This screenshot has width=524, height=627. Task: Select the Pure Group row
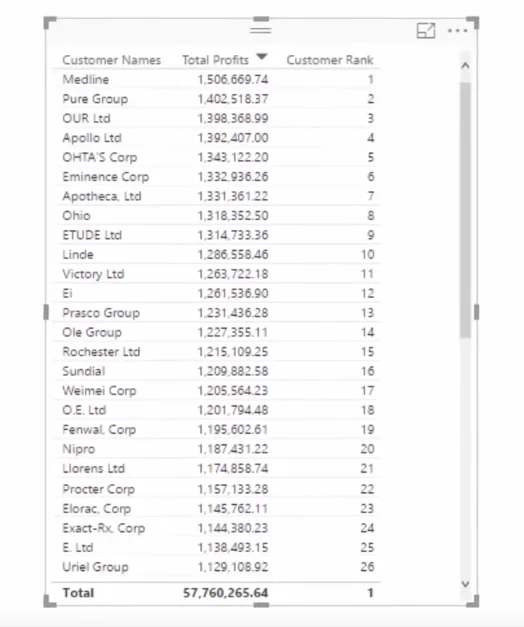point(216,99)
